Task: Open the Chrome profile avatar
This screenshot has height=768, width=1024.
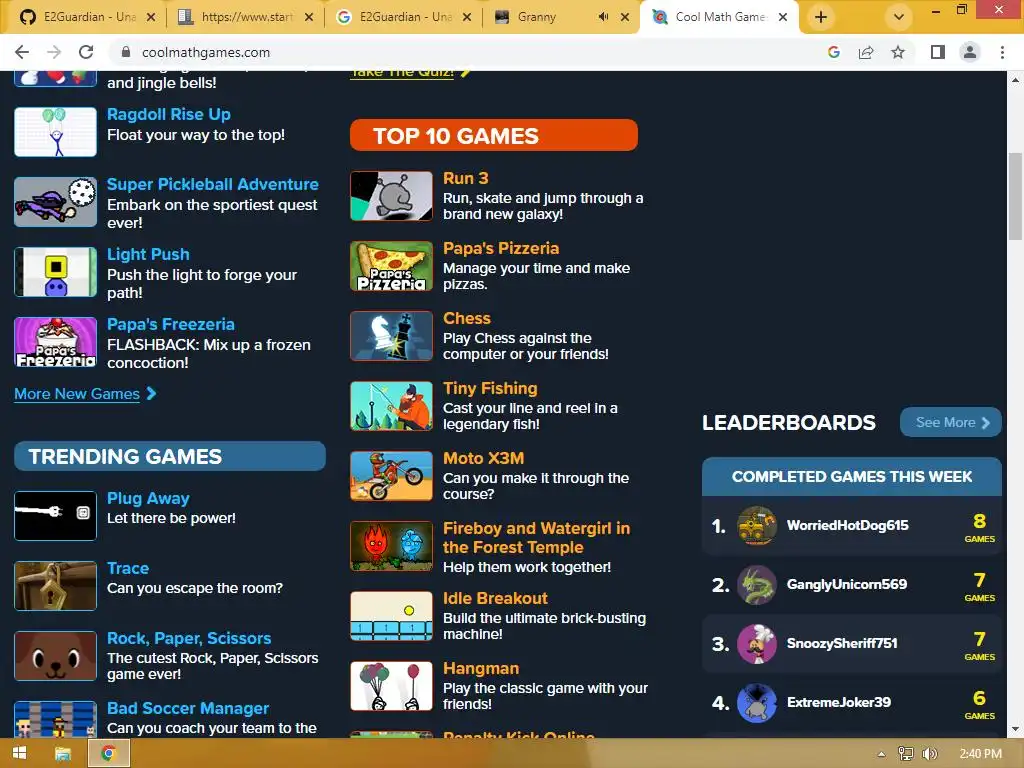Action: tap(970, 52)
